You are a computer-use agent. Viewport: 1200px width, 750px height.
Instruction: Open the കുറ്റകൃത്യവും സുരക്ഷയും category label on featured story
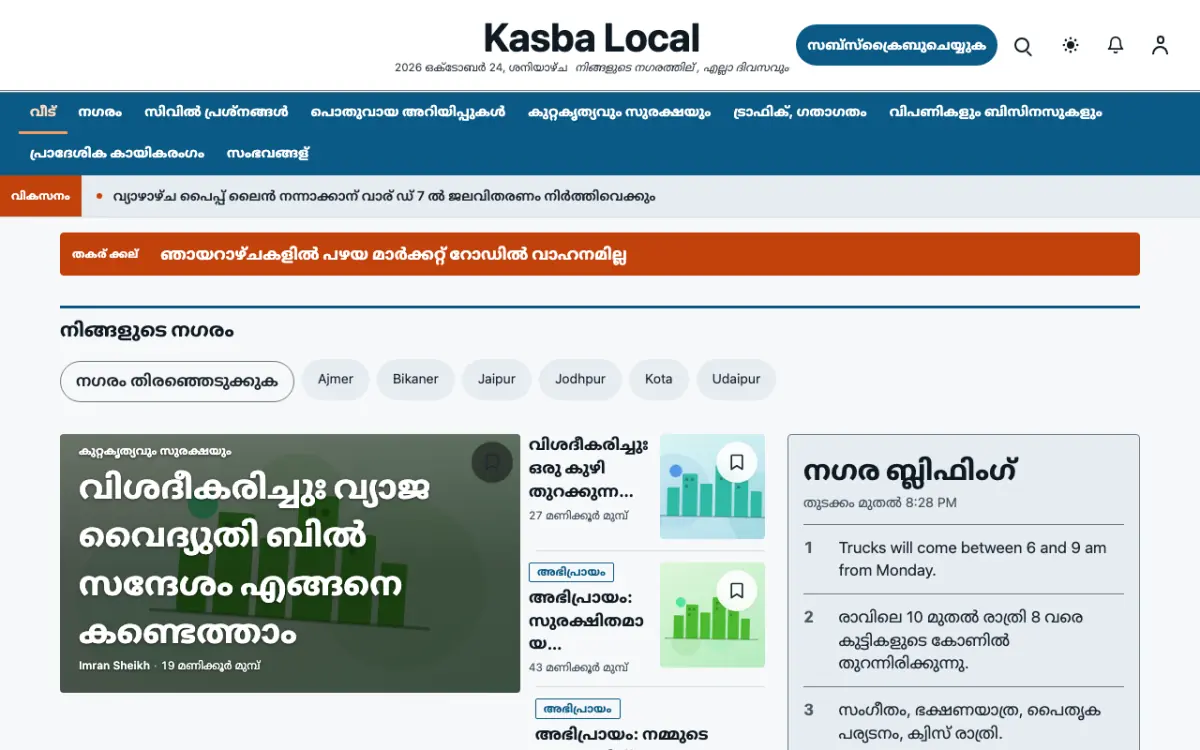(x=155, y=451)
